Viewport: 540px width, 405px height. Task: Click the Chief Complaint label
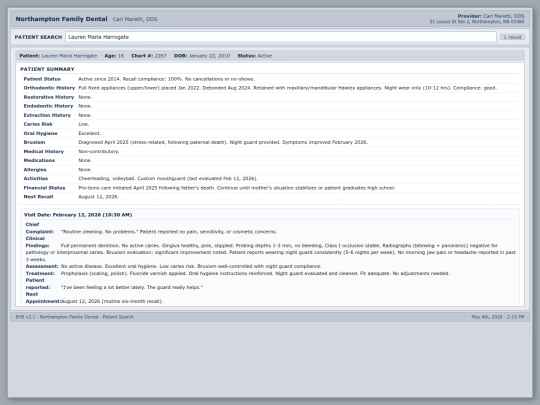tap(39, 228)
